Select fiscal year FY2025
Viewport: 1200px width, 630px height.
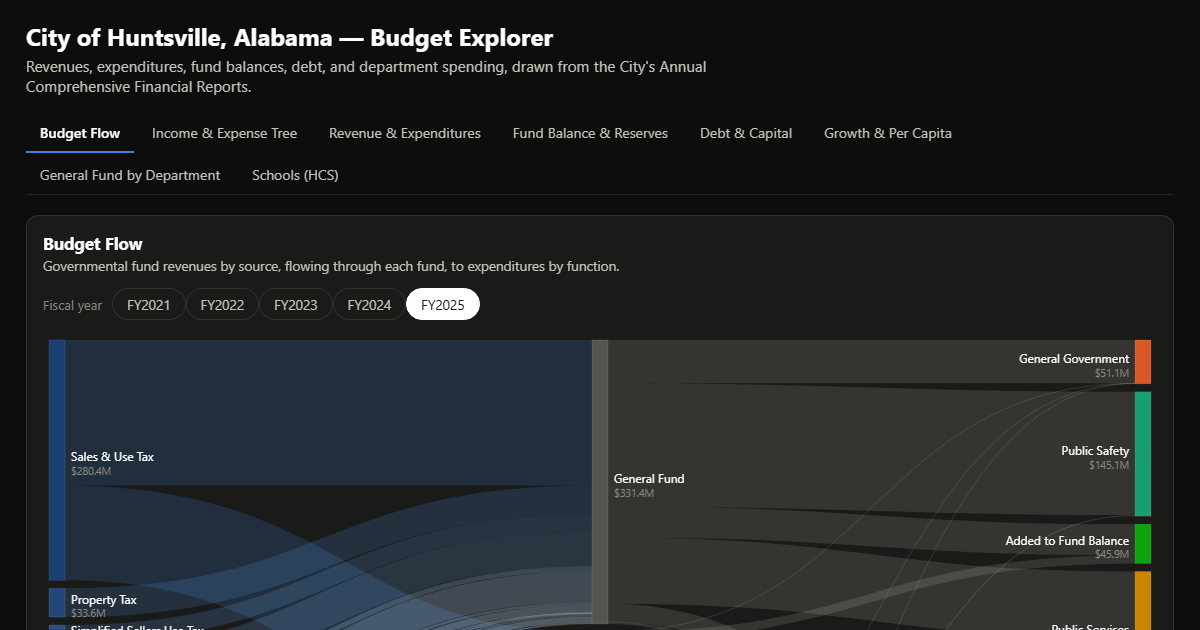click(x=443, y=305)
